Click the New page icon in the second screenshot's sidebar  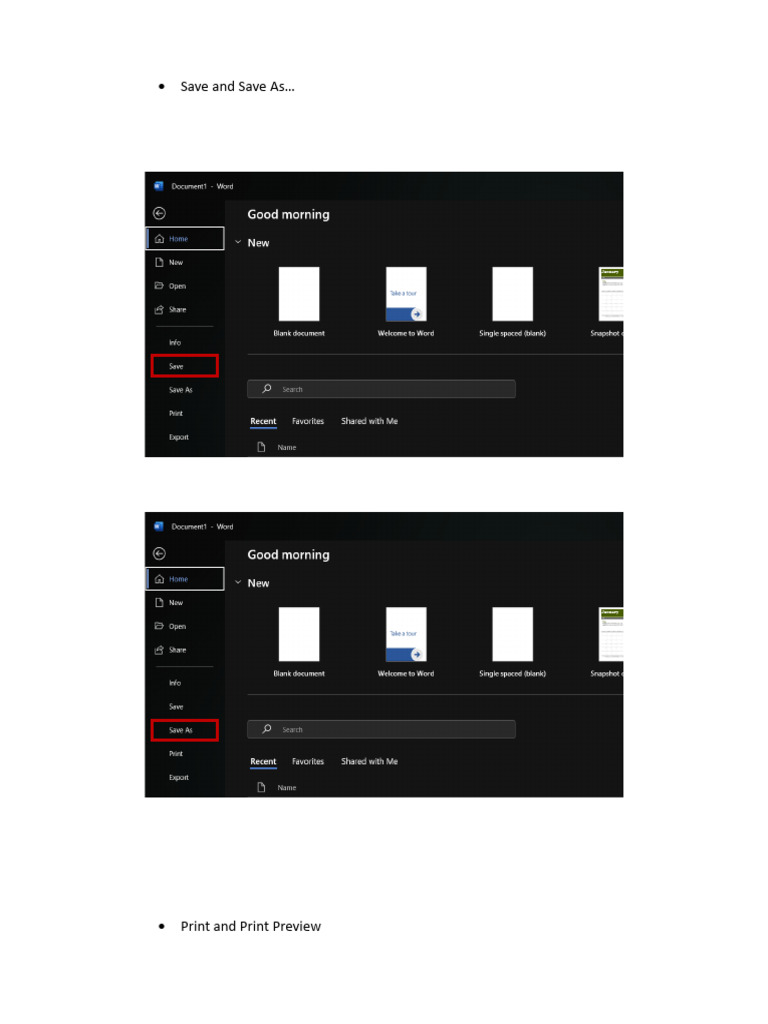[159, 602]
